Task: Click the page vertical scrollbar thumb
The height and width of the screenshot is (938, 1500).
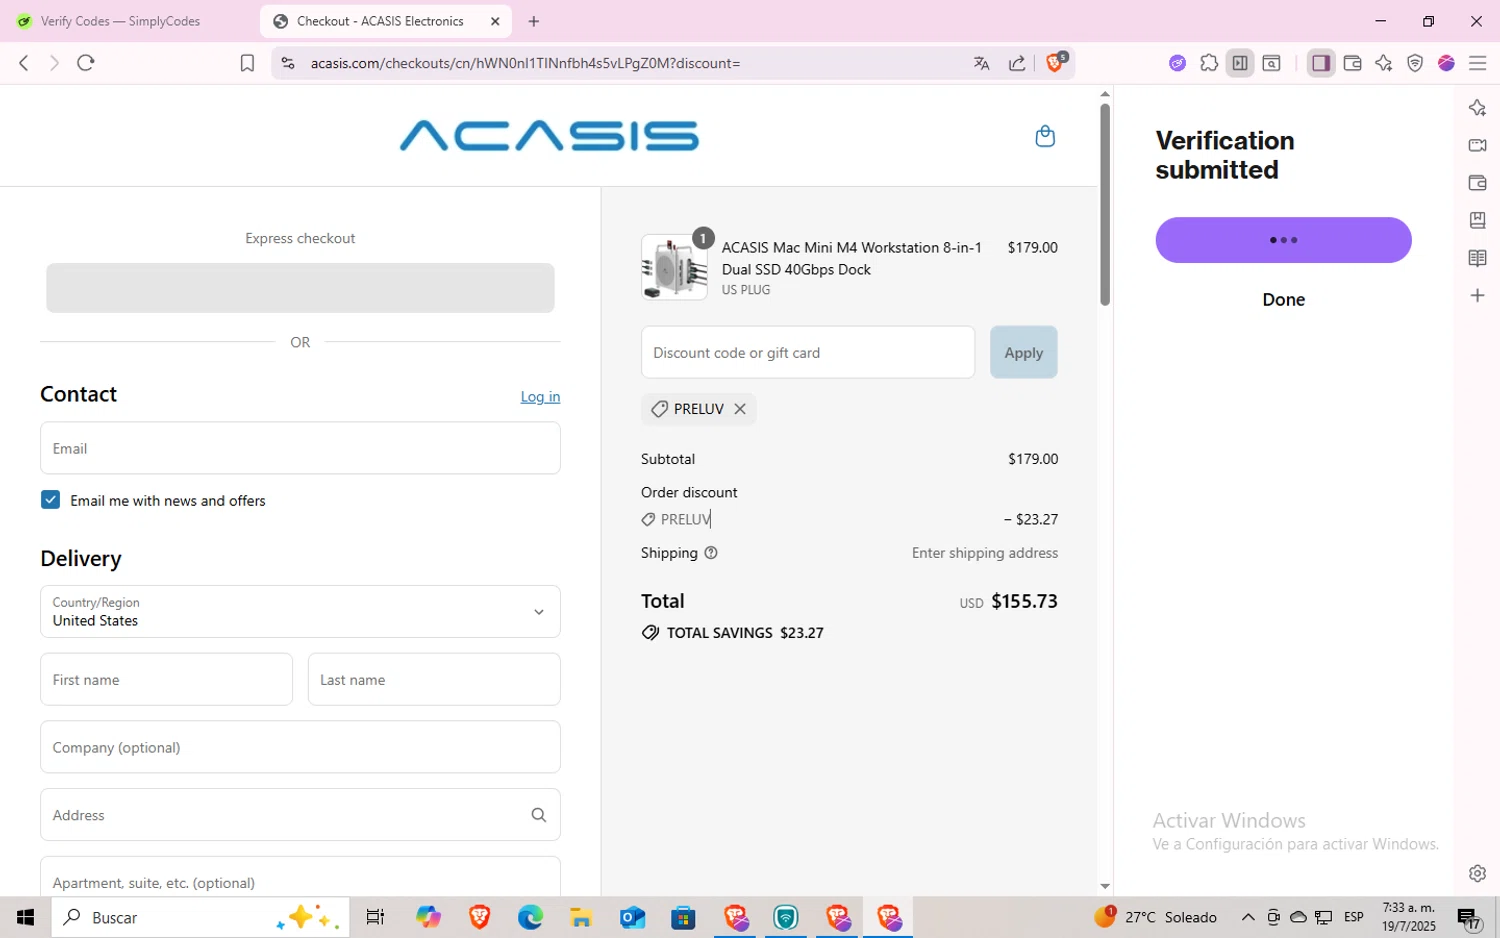Action: coord(1104,203)
